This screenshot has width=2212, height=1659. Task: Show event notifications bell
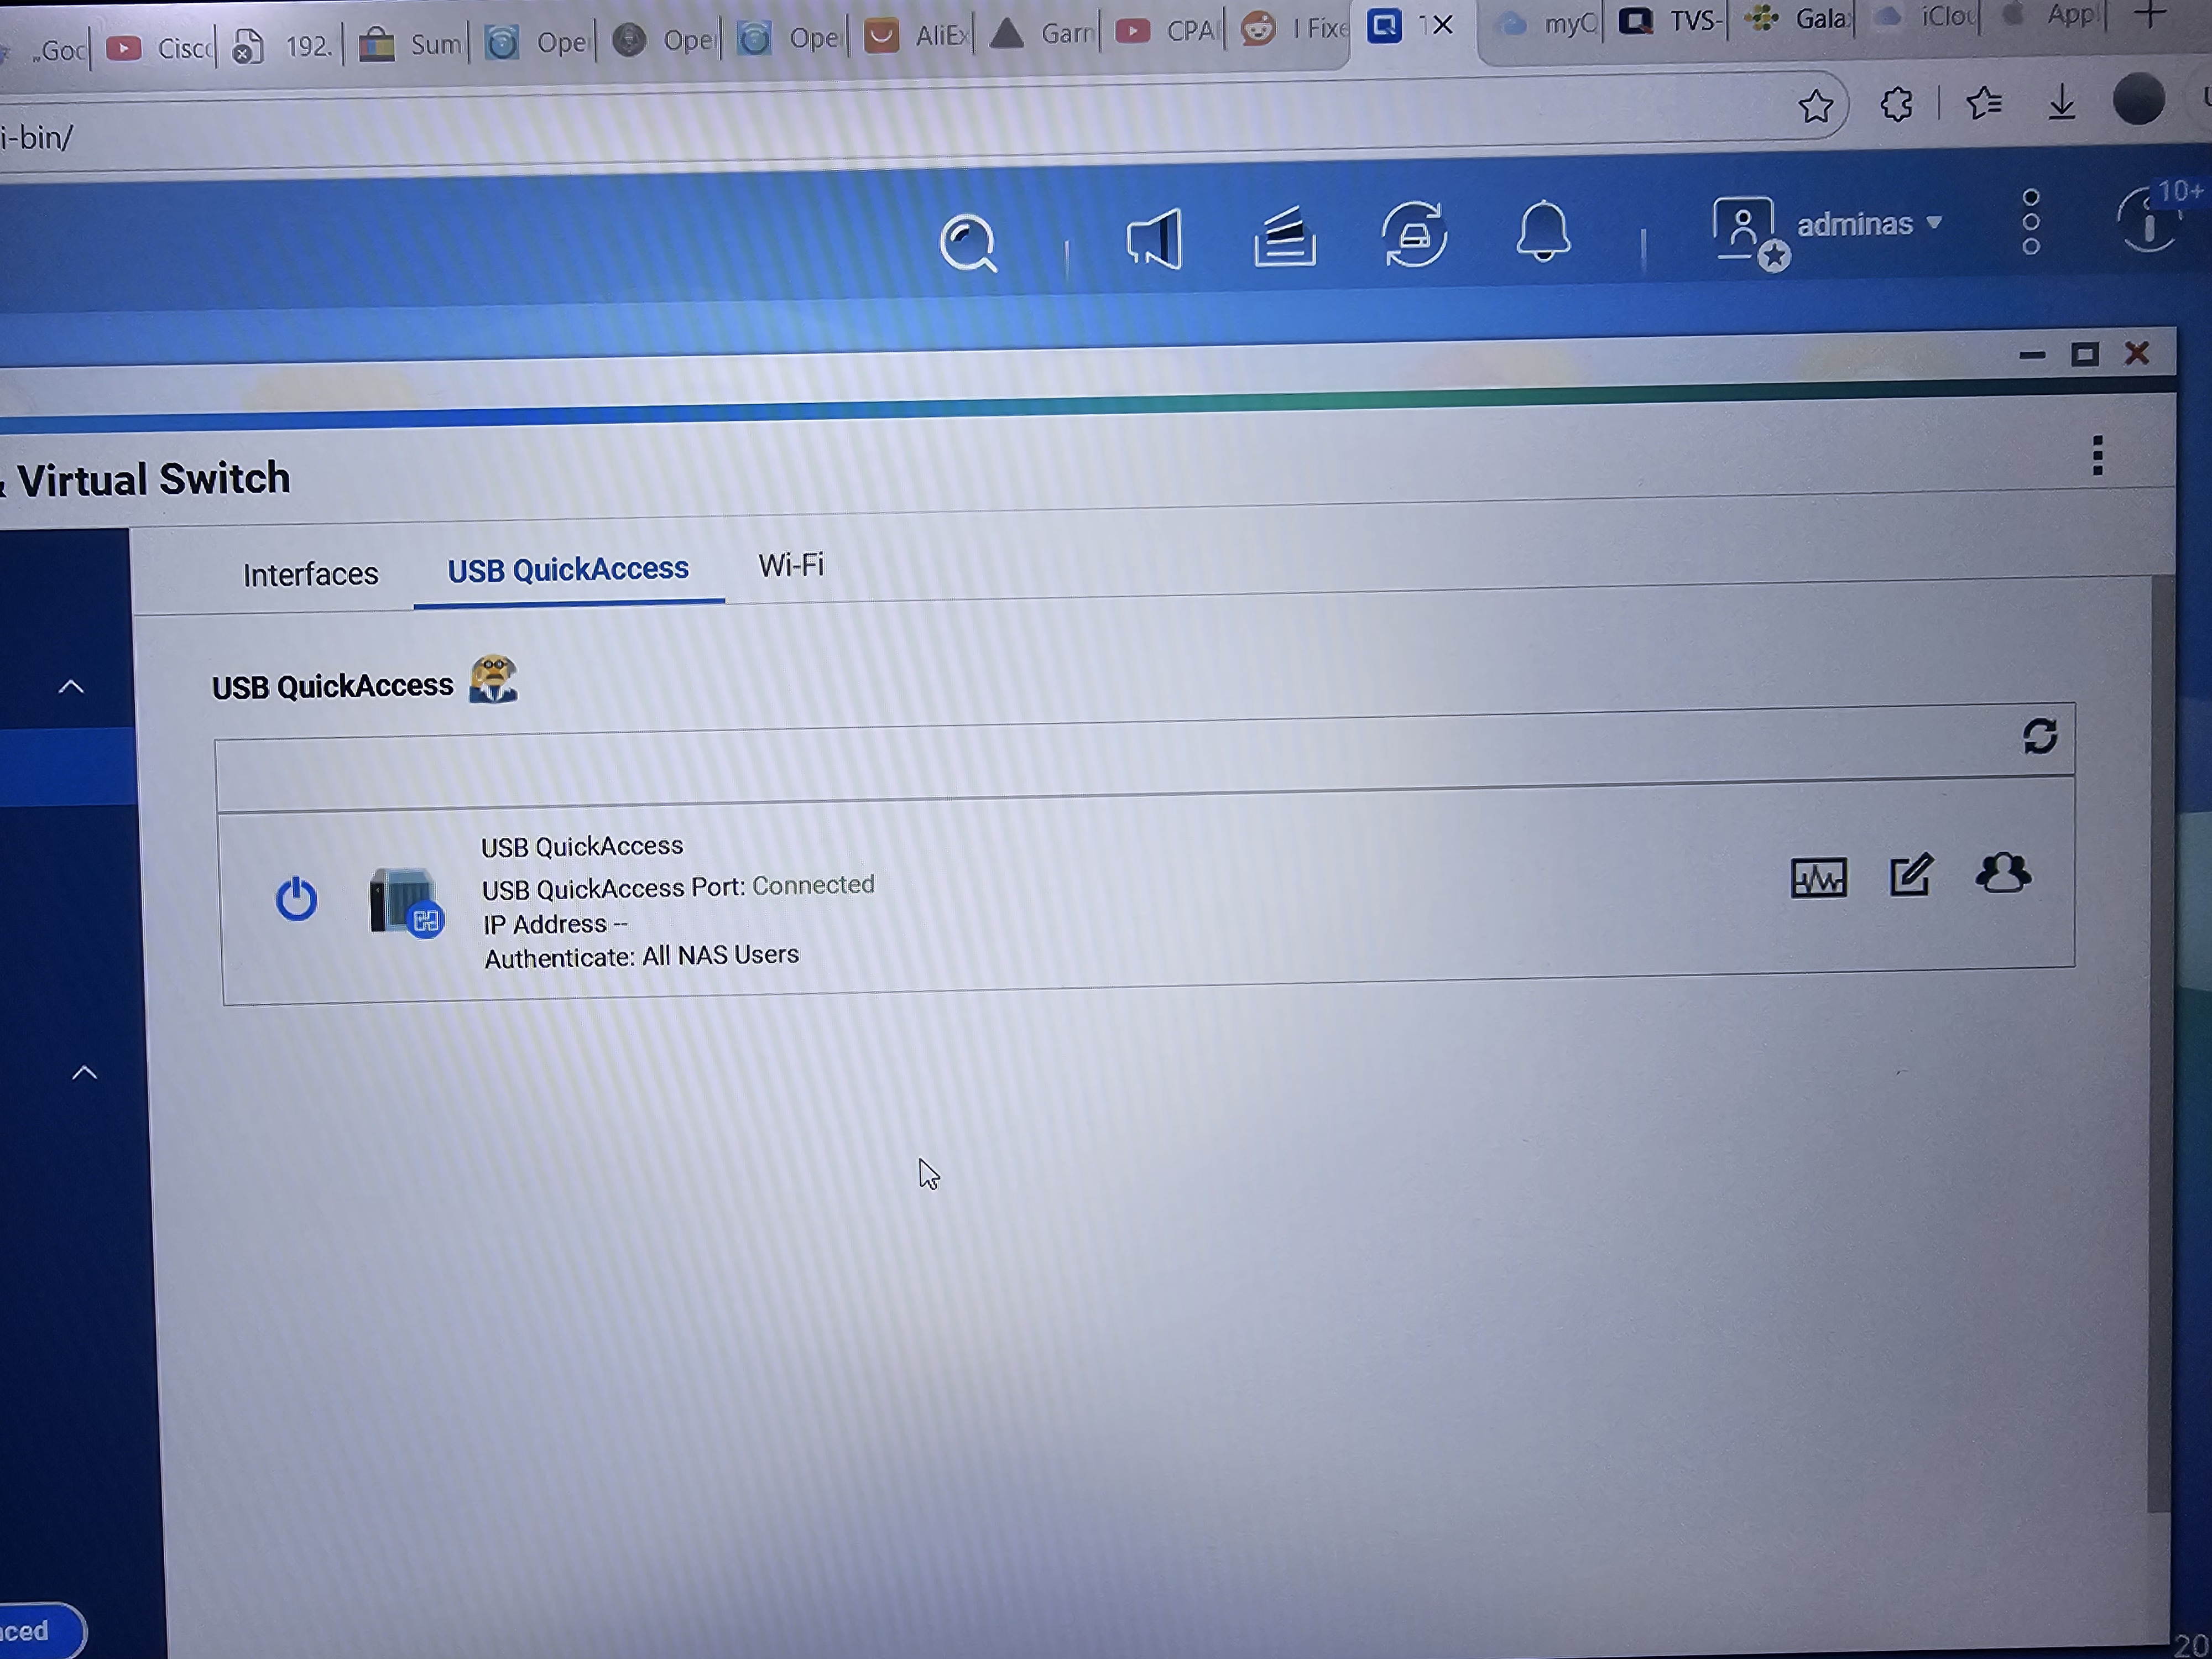tap(1543, 231)
